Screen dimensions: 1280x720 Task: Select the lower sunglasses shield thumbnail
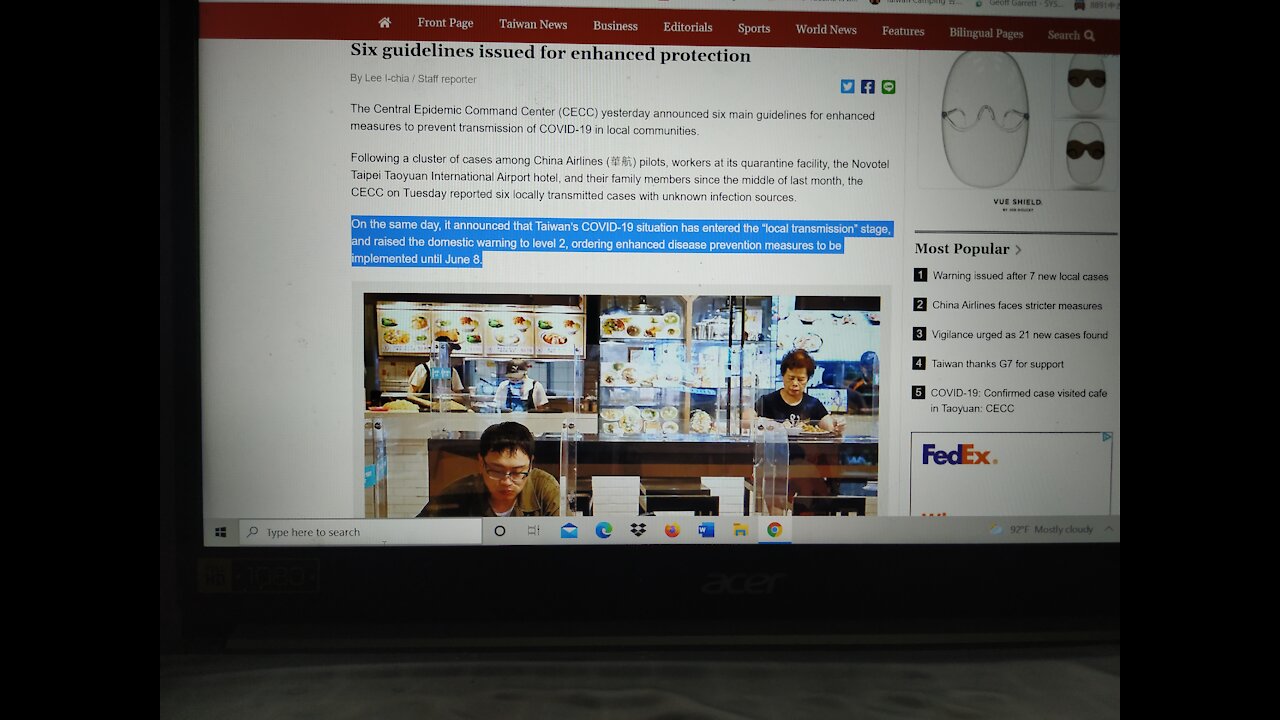pyautogui.click(x=1085, y=152)
